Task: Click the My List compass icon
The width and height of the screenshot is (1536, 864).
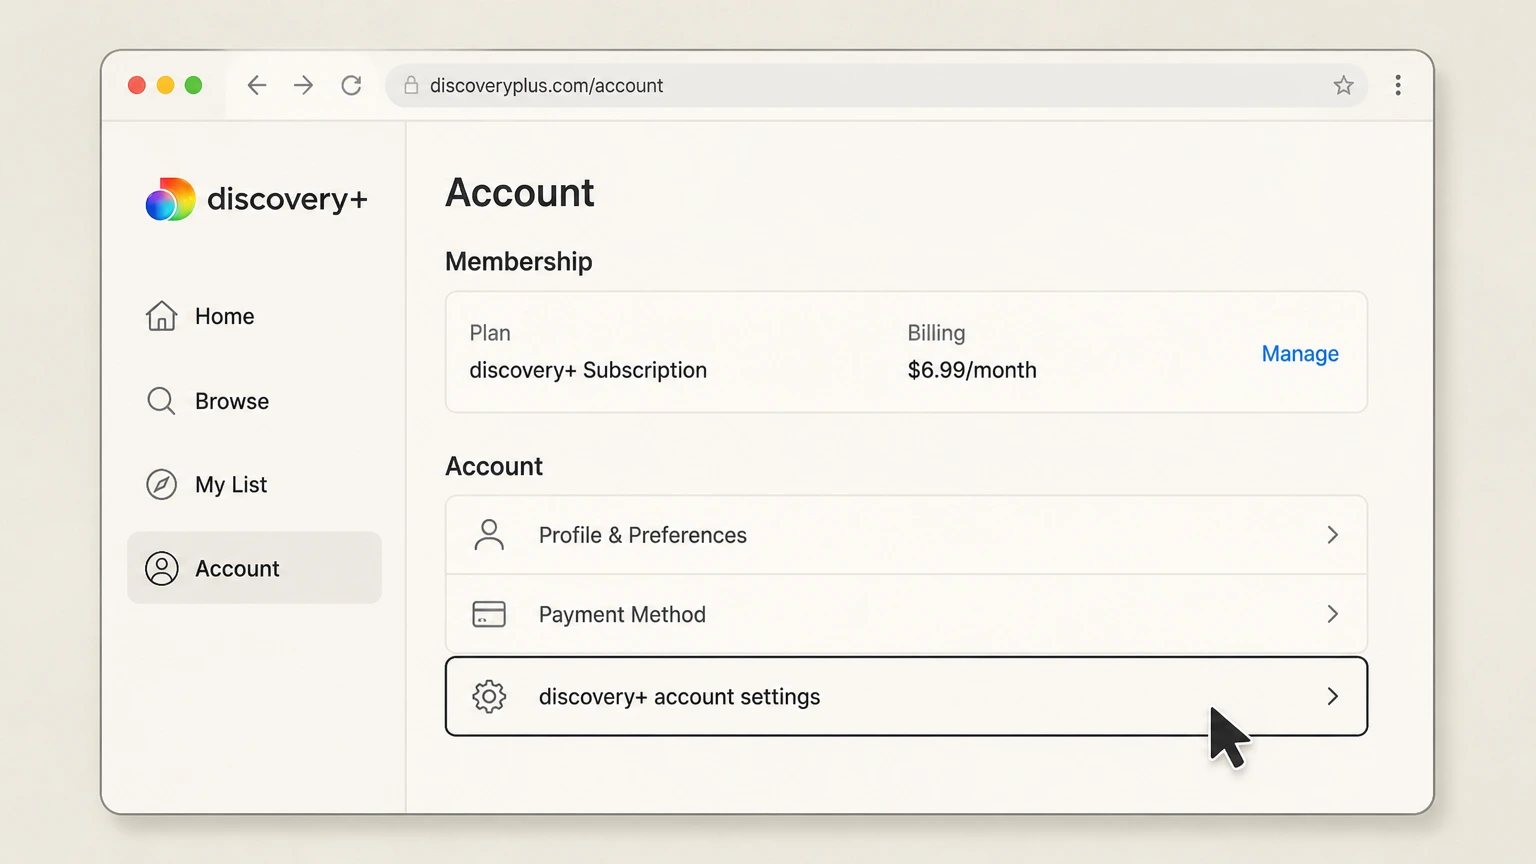Action: coord(161,484)
